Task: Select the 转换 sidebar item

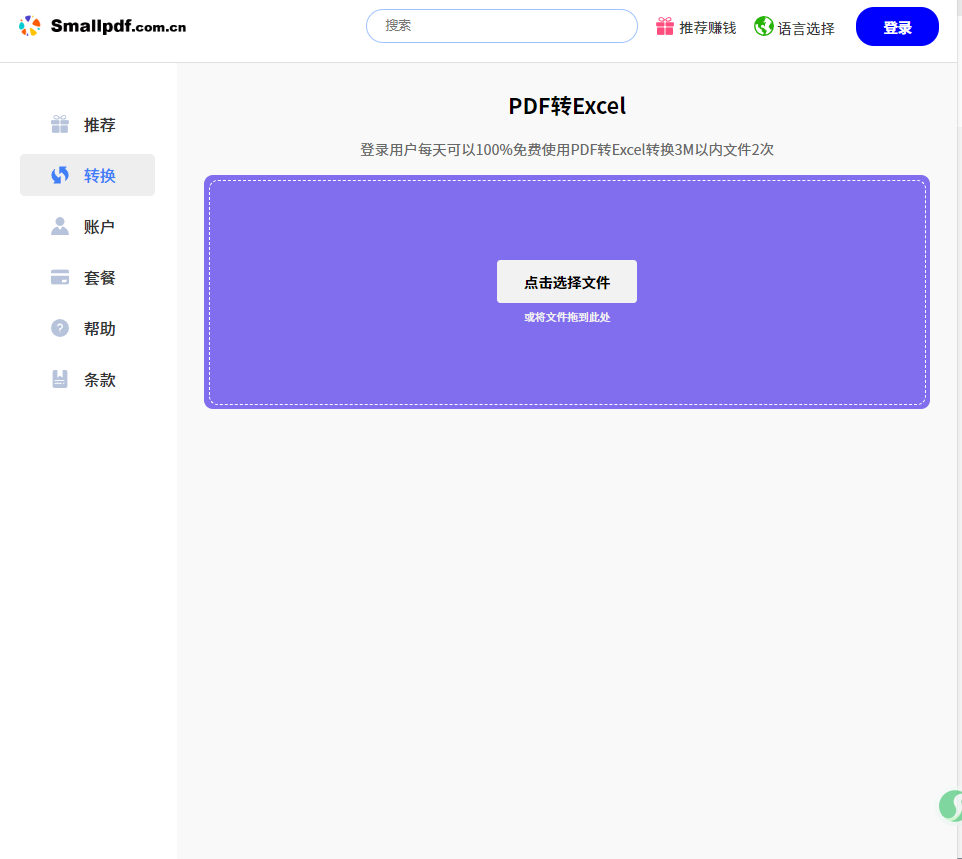Action: (x=87, y=175)
